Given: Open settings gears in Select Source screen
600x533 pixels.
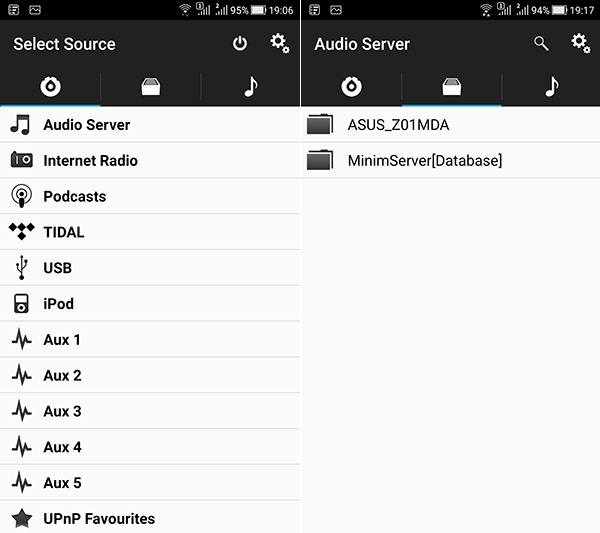Looking at the screenshot, I should click(280, 43).
